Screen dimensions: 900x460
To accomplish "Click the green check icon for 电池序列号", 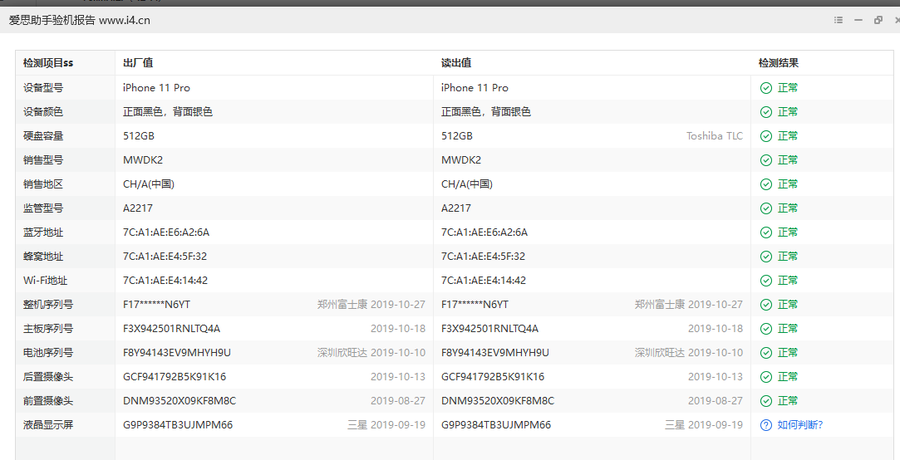I will 766,352.
